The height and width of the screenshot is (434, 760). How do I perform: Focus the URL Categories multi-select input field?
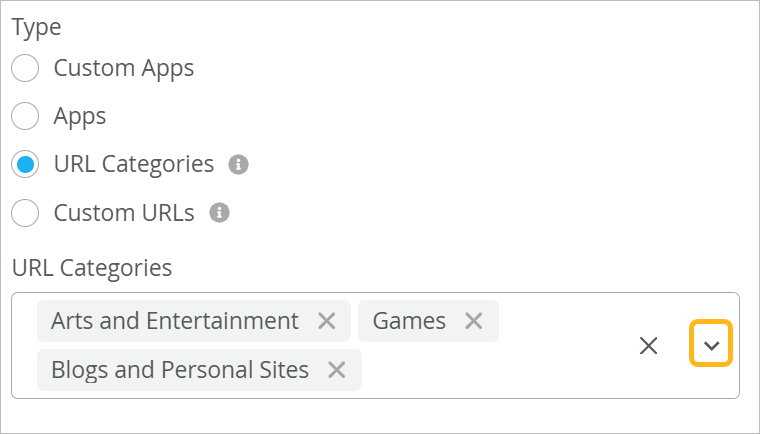[500, 370]
